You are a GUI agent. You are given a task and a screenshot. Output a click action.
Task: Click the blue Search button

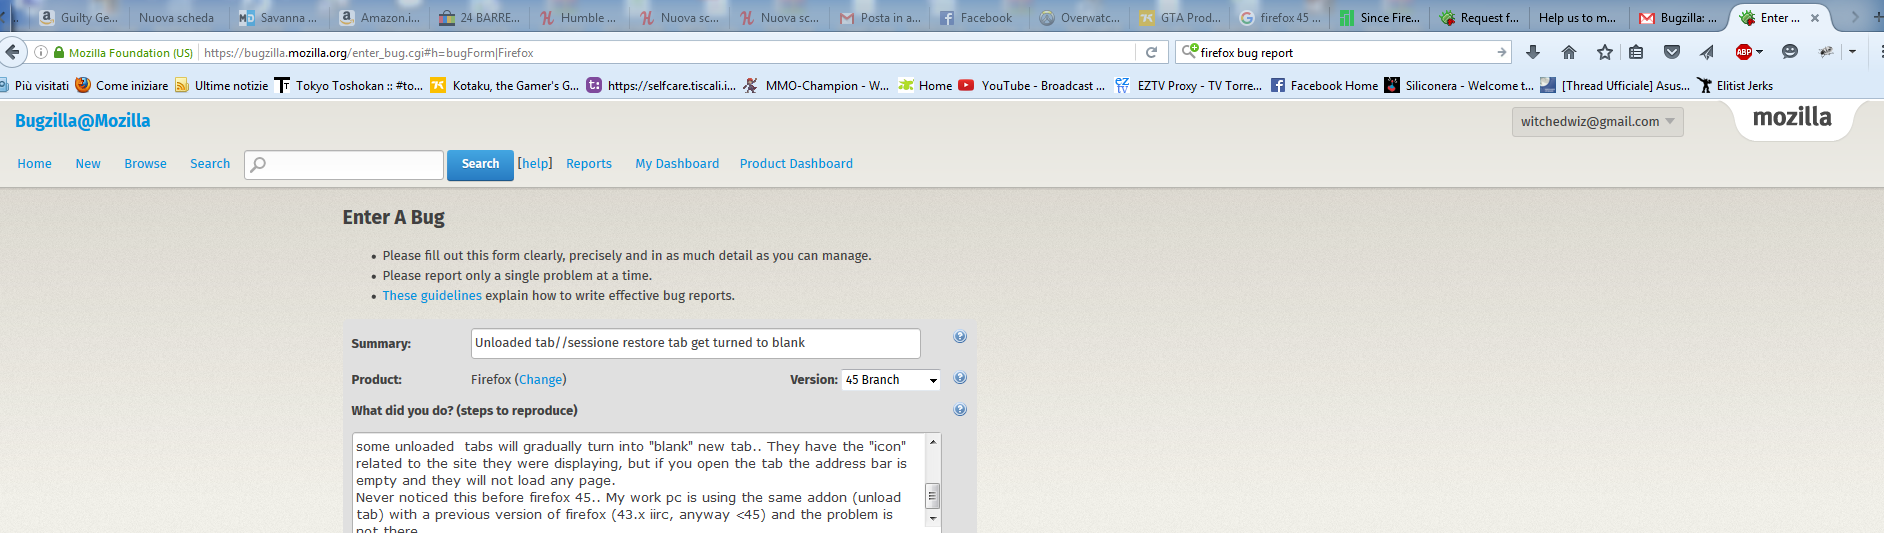pos(480,164)
